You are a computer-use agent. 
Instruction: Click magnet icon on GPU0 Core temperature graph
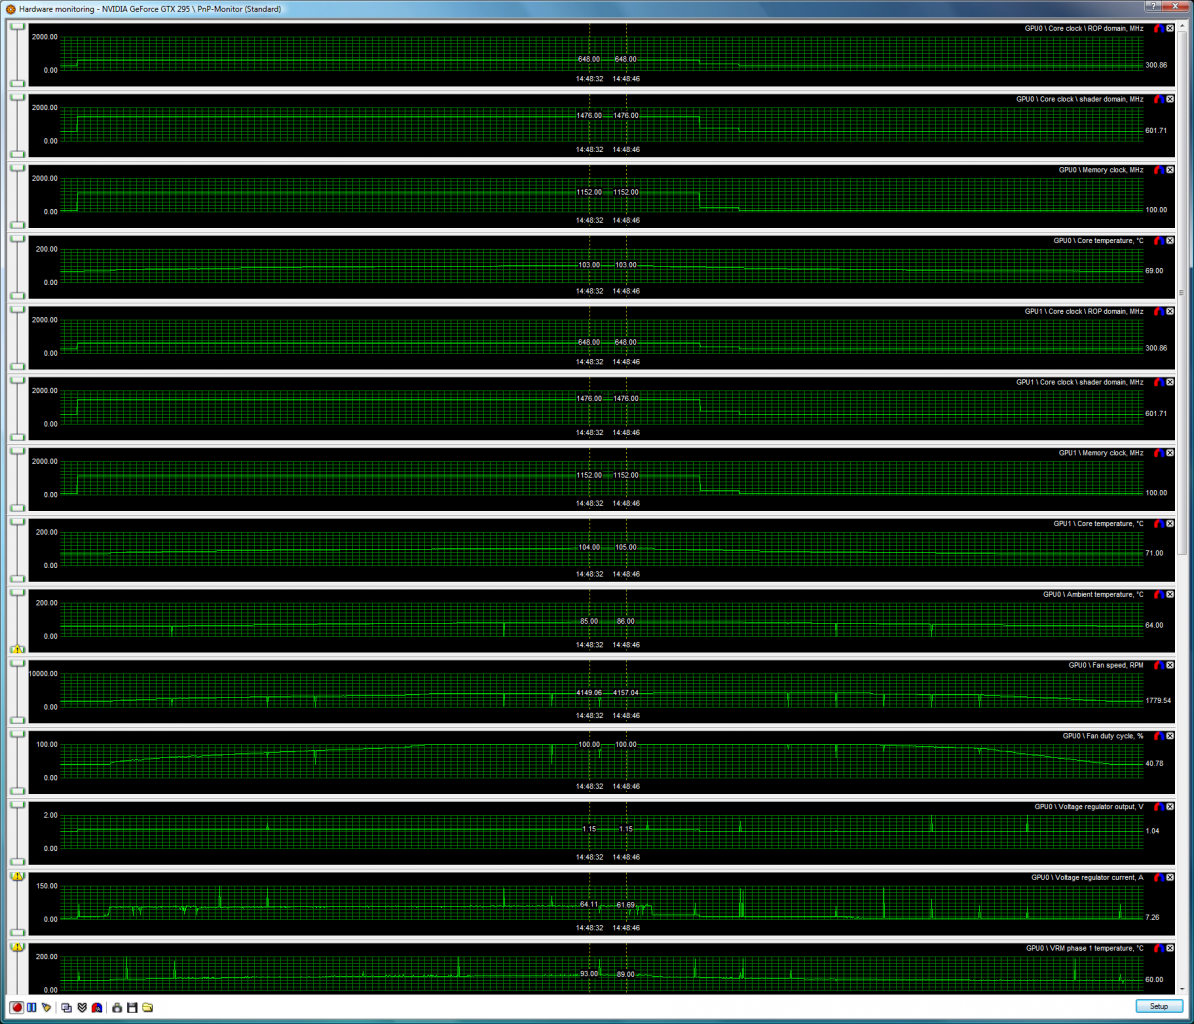[x=1158, y=241]
